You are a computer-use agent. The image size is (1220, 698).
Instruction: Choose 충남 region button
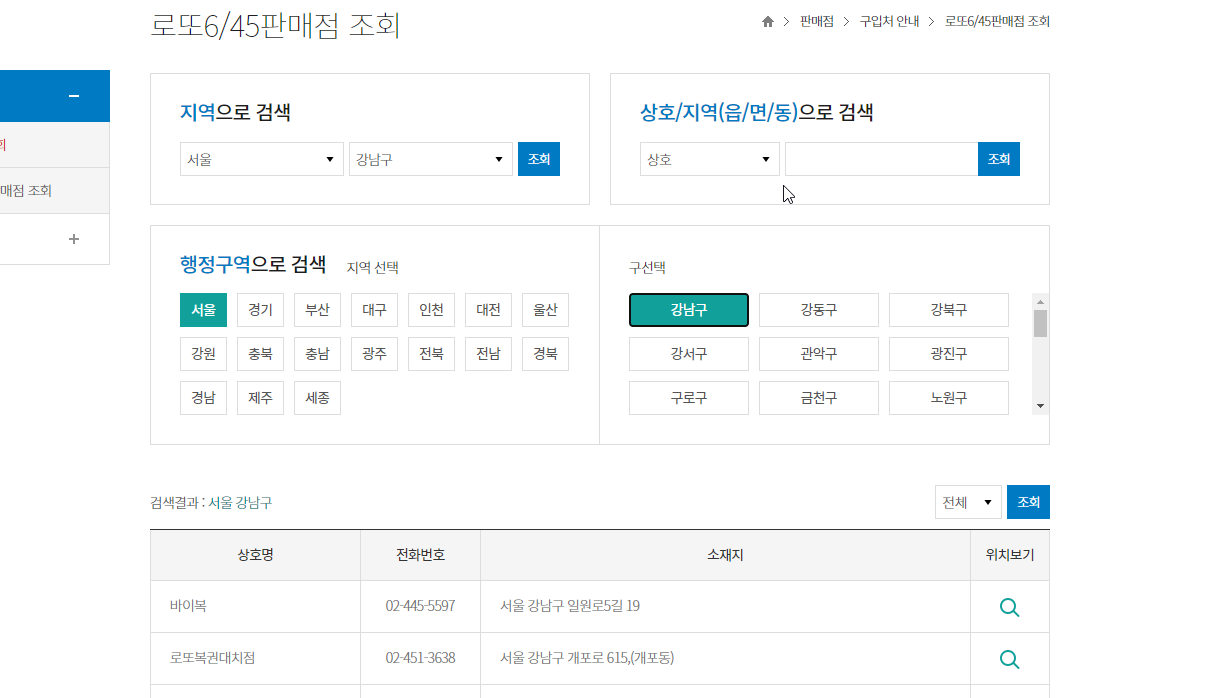[317, 354]
